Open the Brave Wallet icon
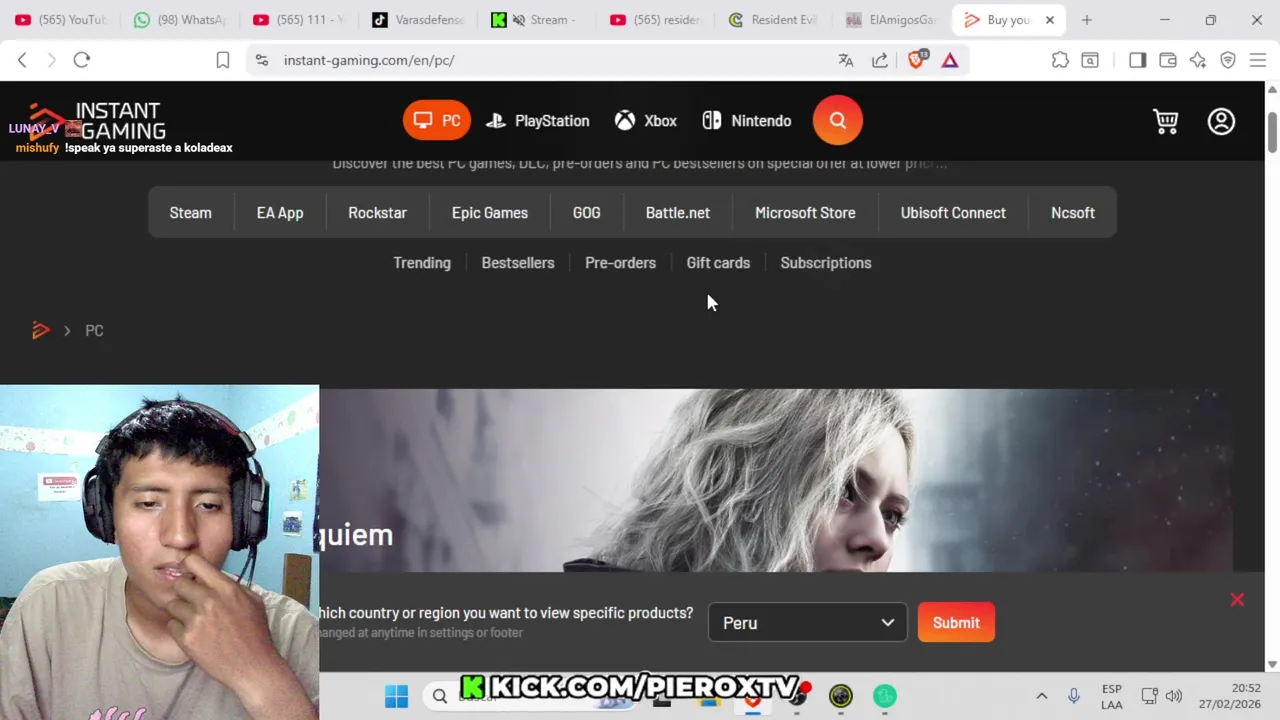 [1167, 60]
